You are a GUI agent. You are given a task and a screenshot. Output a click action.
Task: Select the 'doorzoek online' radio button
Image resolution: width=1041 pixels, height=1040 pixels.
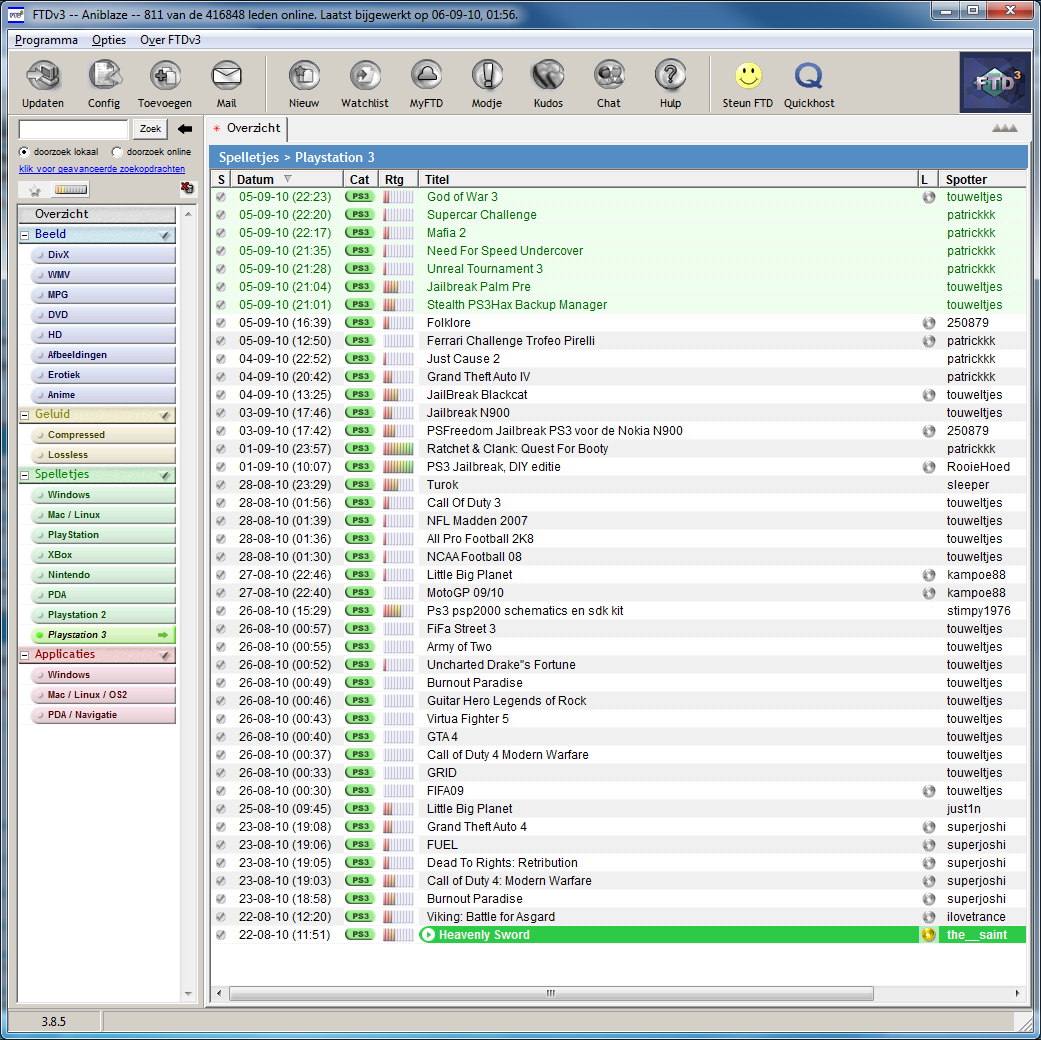[117, 152]
